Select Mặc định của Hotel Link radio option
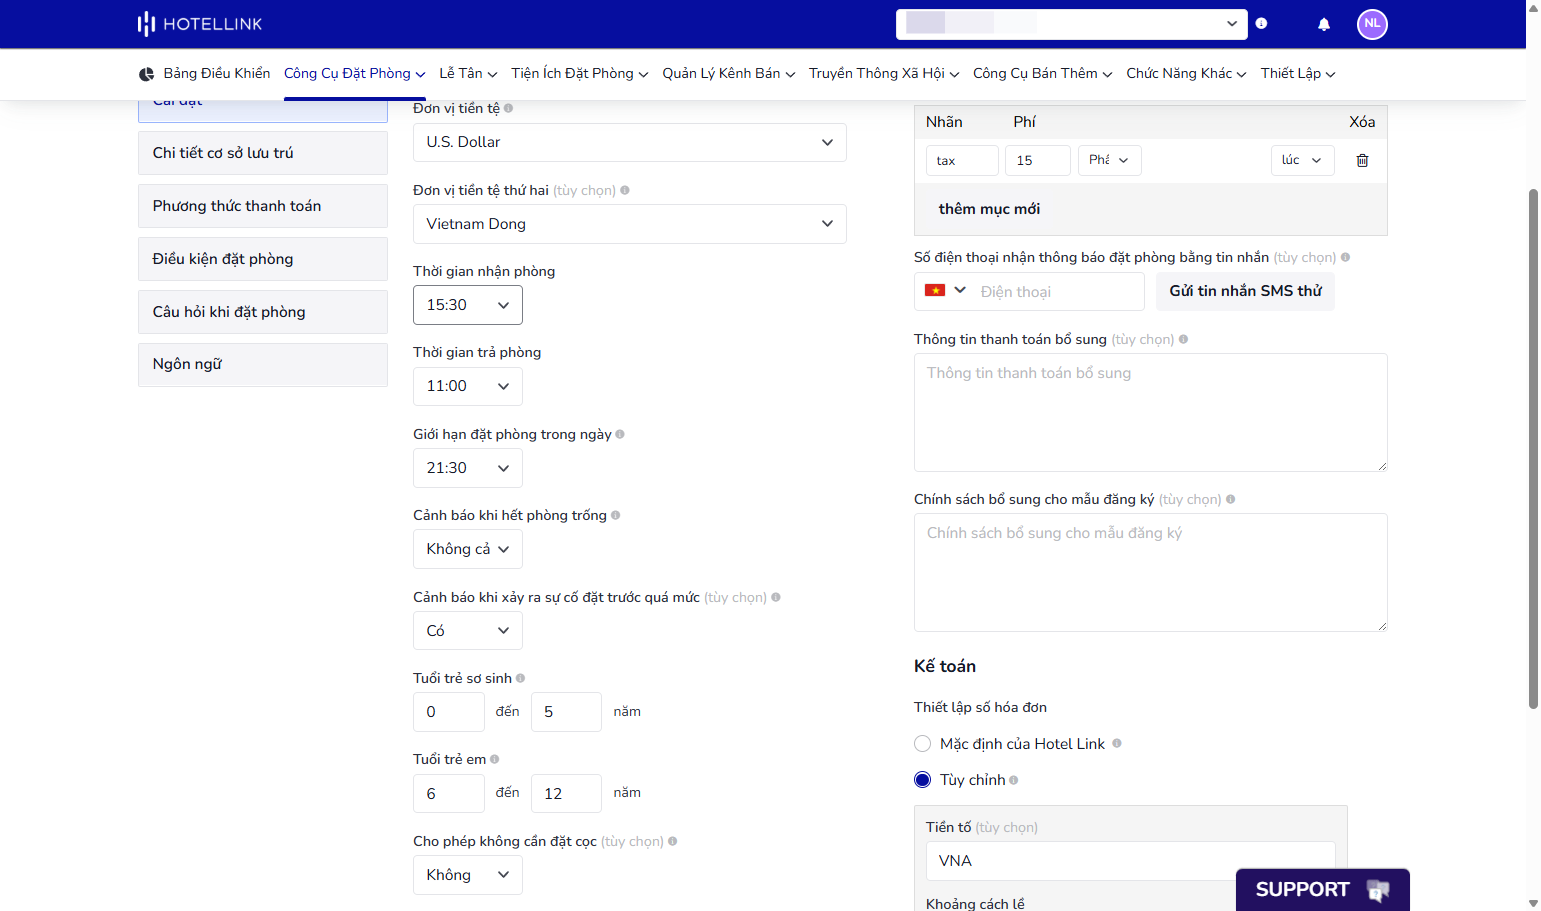Image resolution: width=1541 pixels, height=911 pixels. [x=922, y=744]
